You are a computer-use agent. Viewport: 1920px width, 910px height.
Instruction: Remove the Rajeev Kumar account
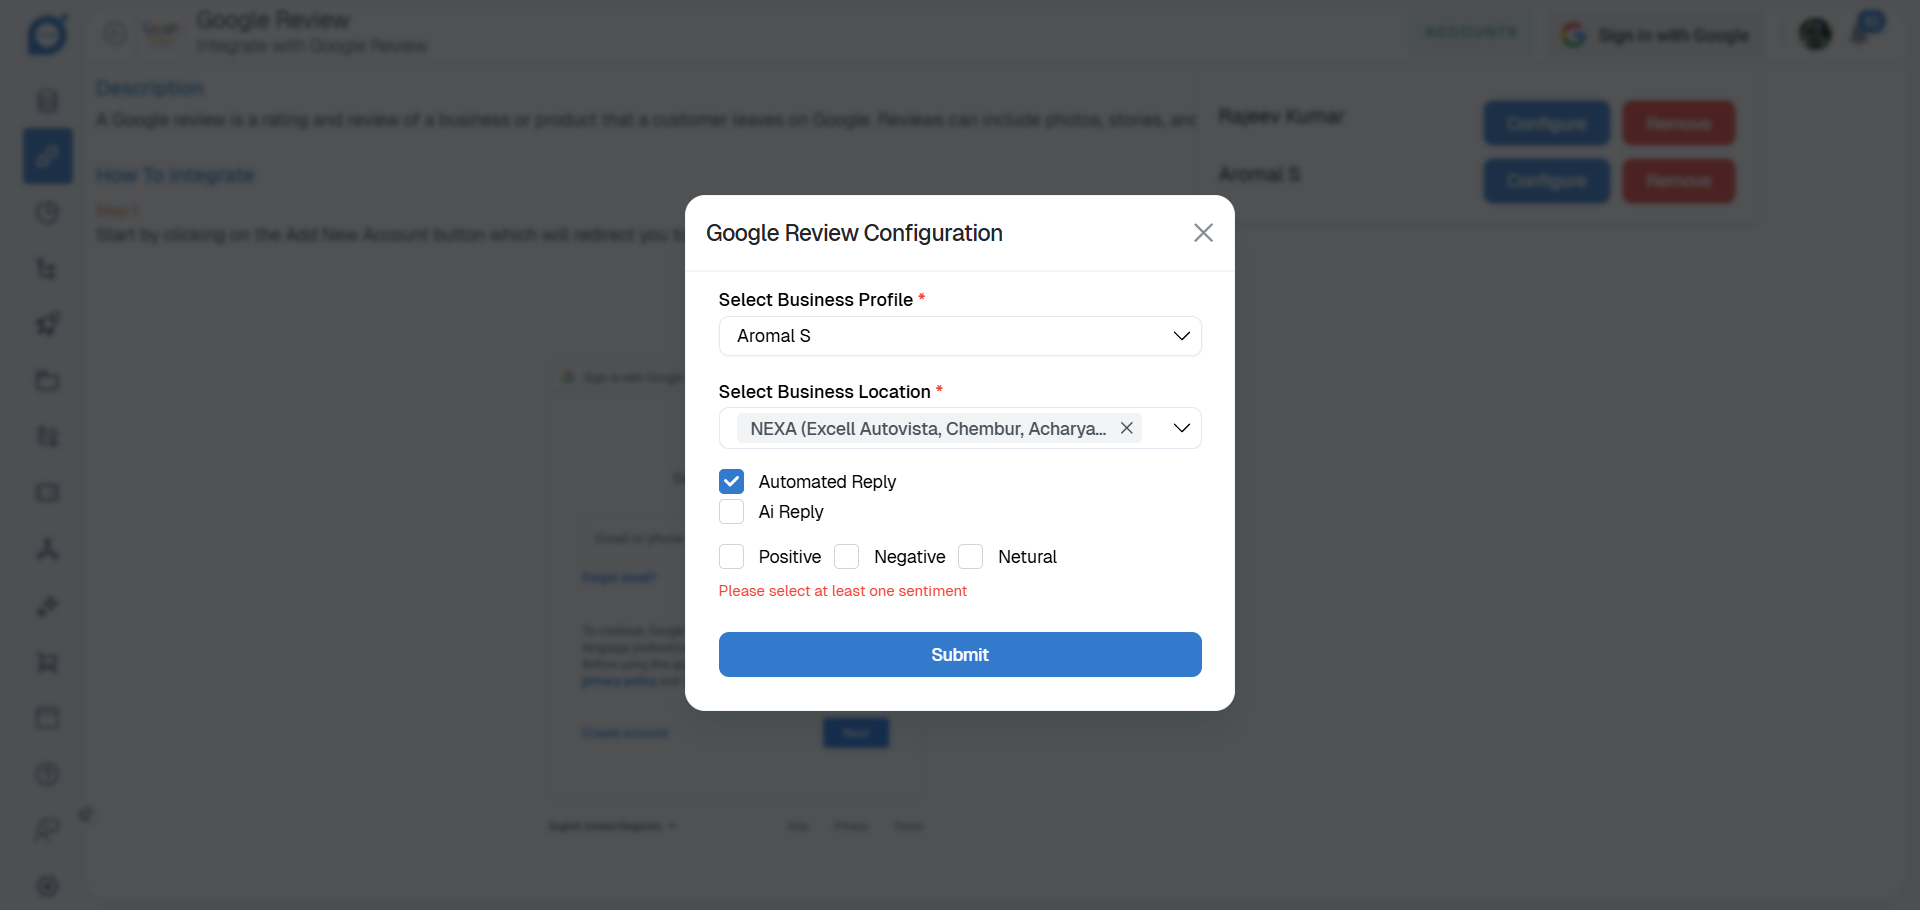(1679, 123)
